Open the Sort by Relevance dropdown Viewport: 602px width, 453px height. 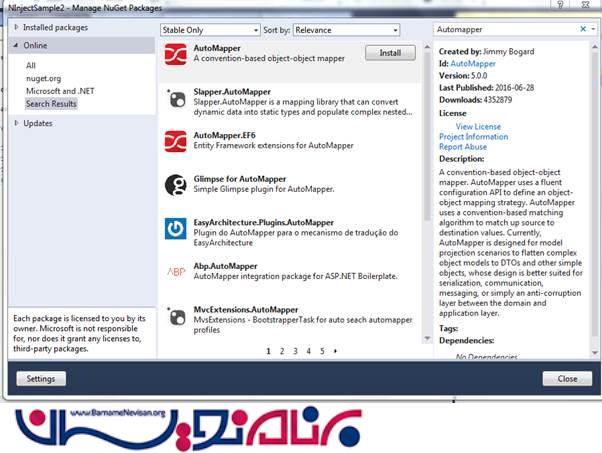click(346, 30)
